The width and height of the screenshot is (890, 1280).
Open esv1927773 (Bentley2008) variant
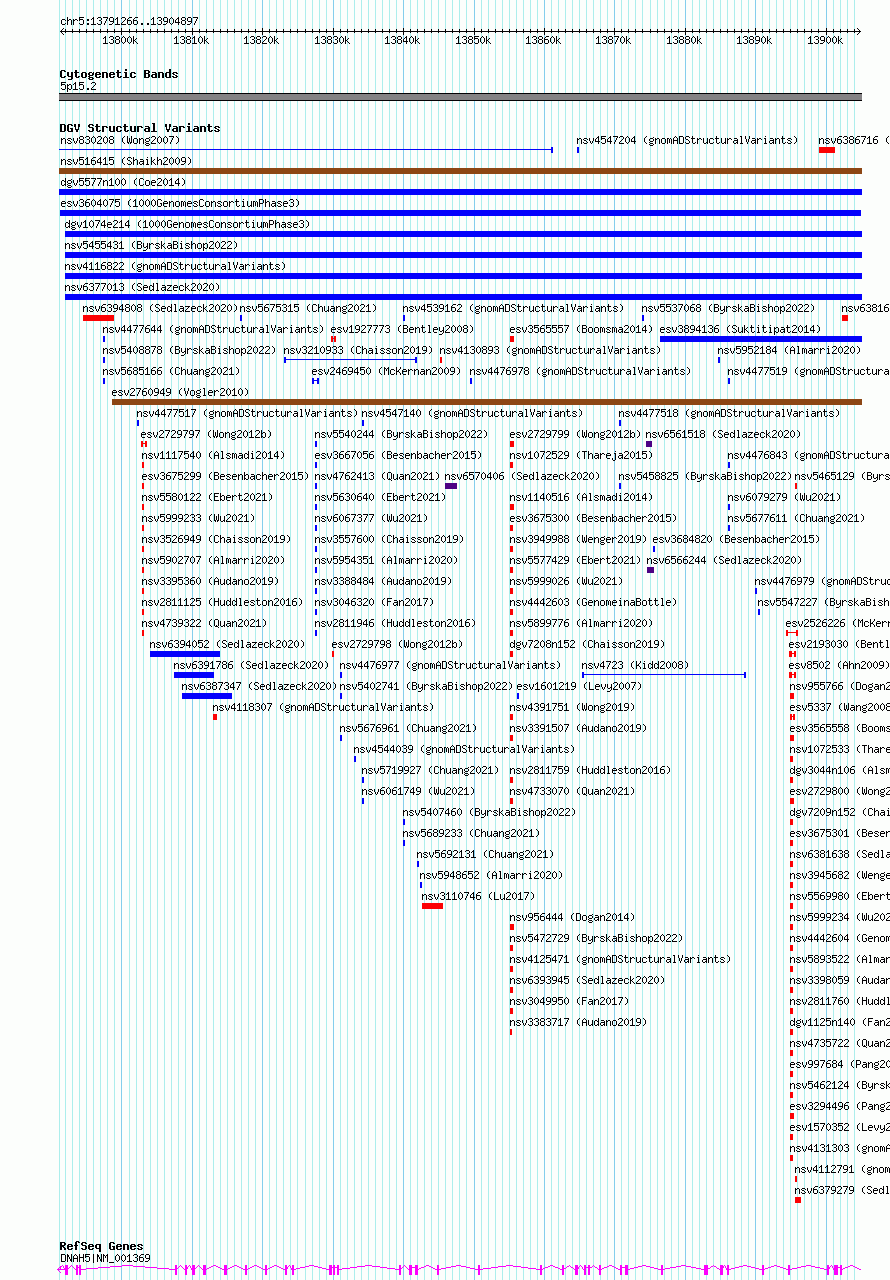(402, 329)
